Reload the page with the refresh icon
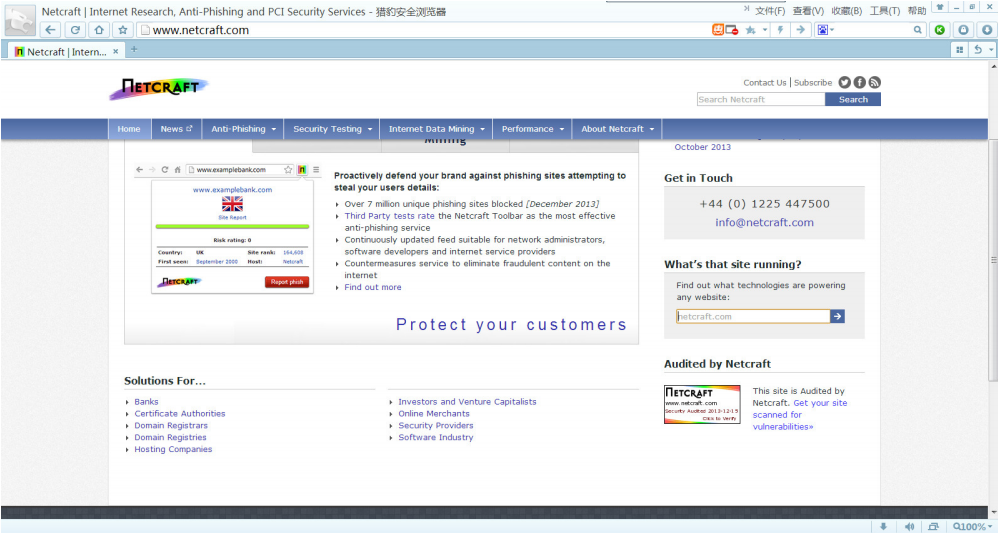 pos(74,30)
